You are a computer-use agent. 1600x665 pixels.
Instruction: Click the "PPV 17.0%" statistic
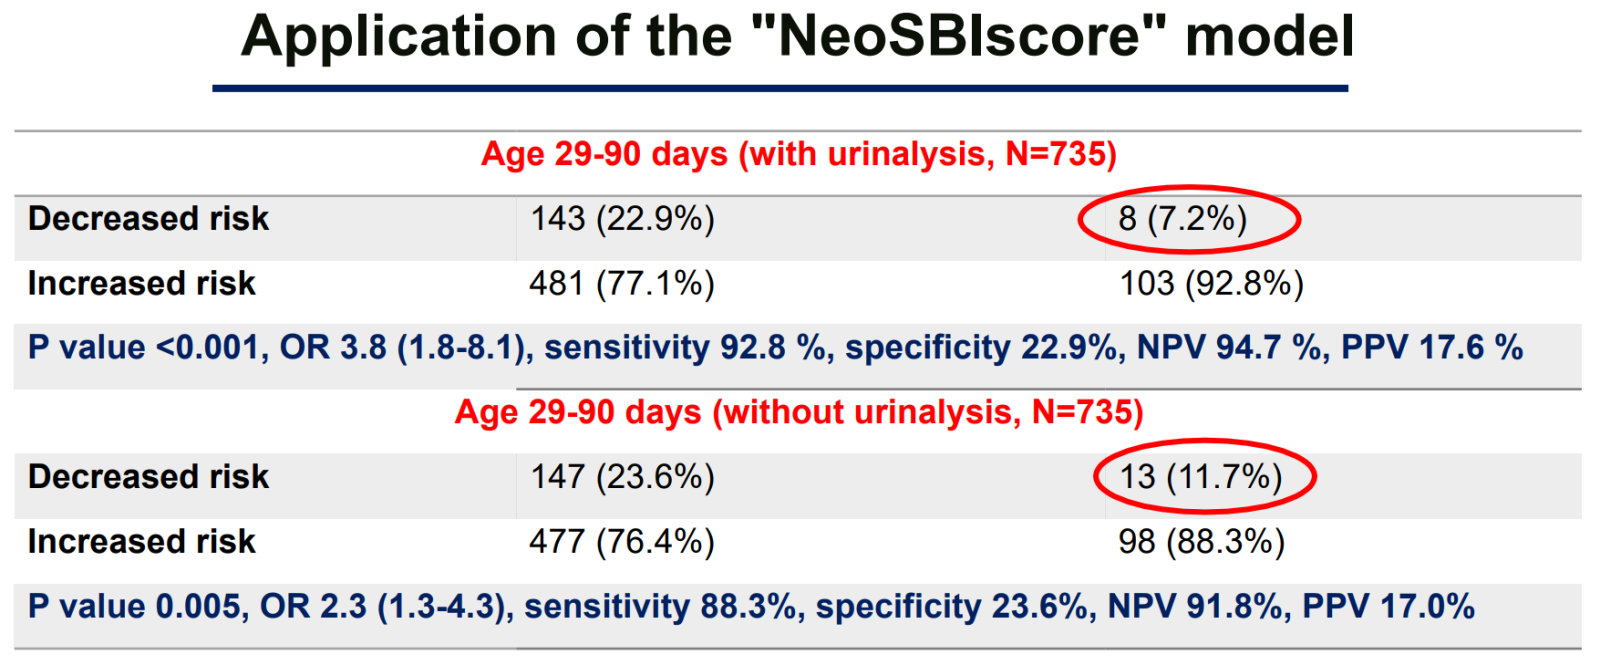[1389, 607]
